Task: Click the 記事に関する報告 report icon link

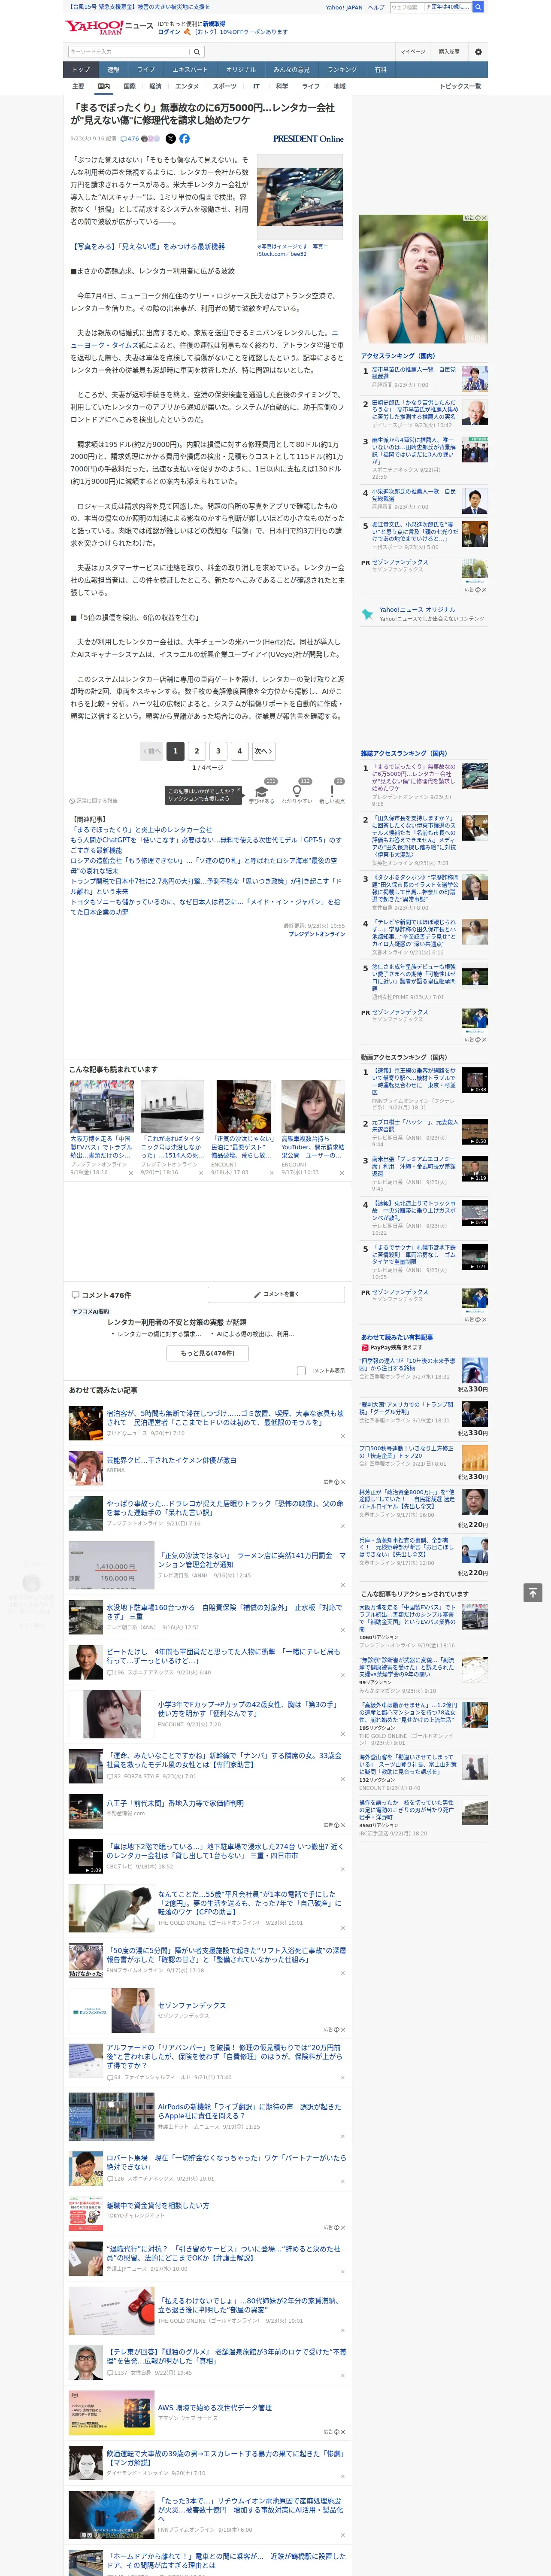Action: (x=94, y=801)
